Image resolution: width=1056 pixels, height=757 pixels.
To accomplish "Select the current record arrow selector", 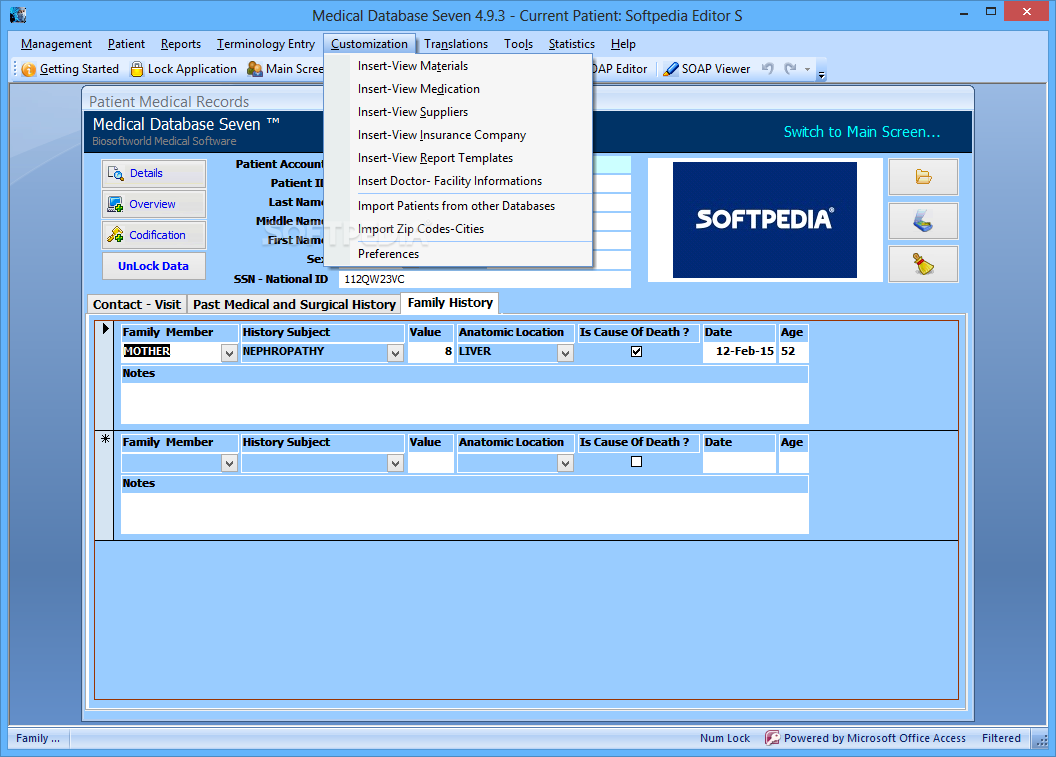I will pyautogui.click(x=104, y=375).
